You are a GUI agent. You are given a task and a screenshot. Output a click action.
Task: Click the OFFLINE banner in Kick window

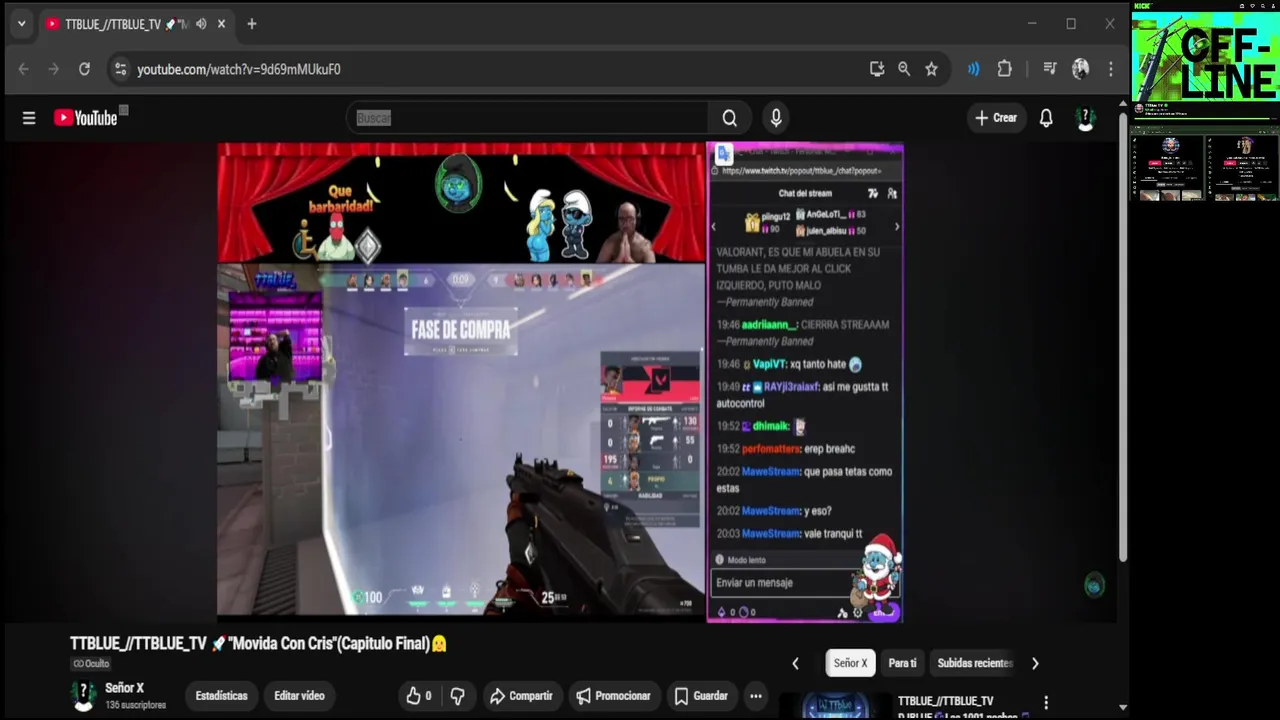pos(1206,56)
